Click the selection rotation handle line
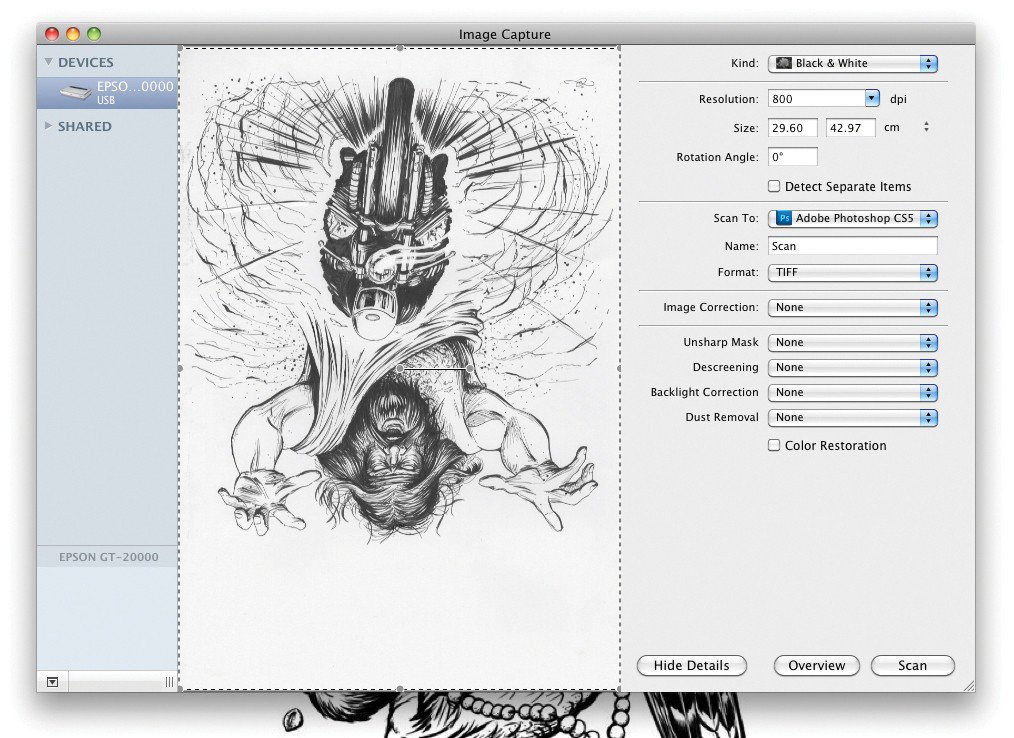Screen dimensions: 1014x738 (435, 369)
